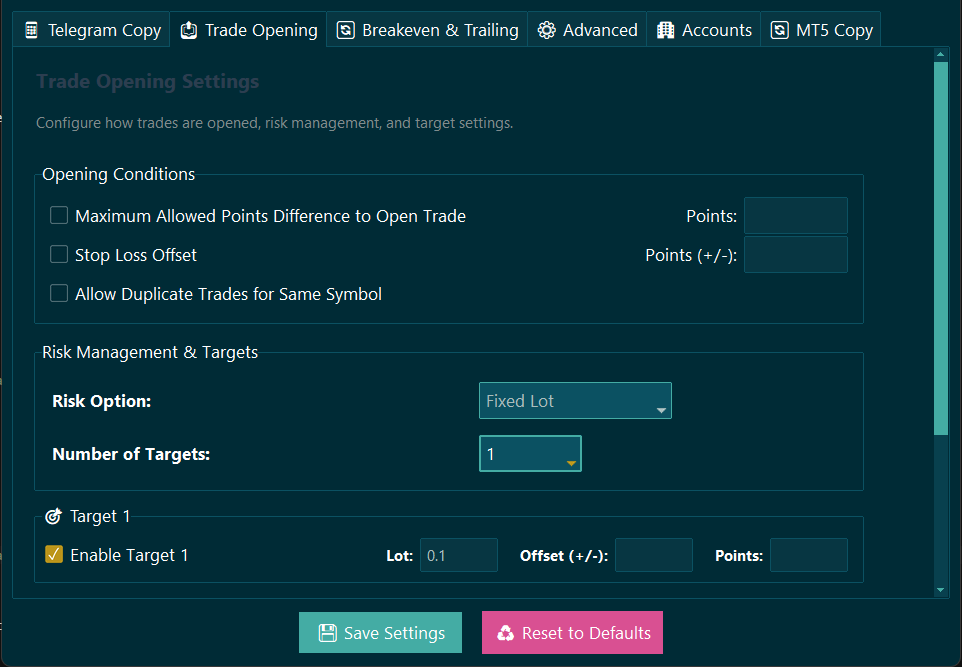962x667 pixels.
Task: Click the dollar icon on MT5 Copy tab
Action: click(x=779, y=30)
